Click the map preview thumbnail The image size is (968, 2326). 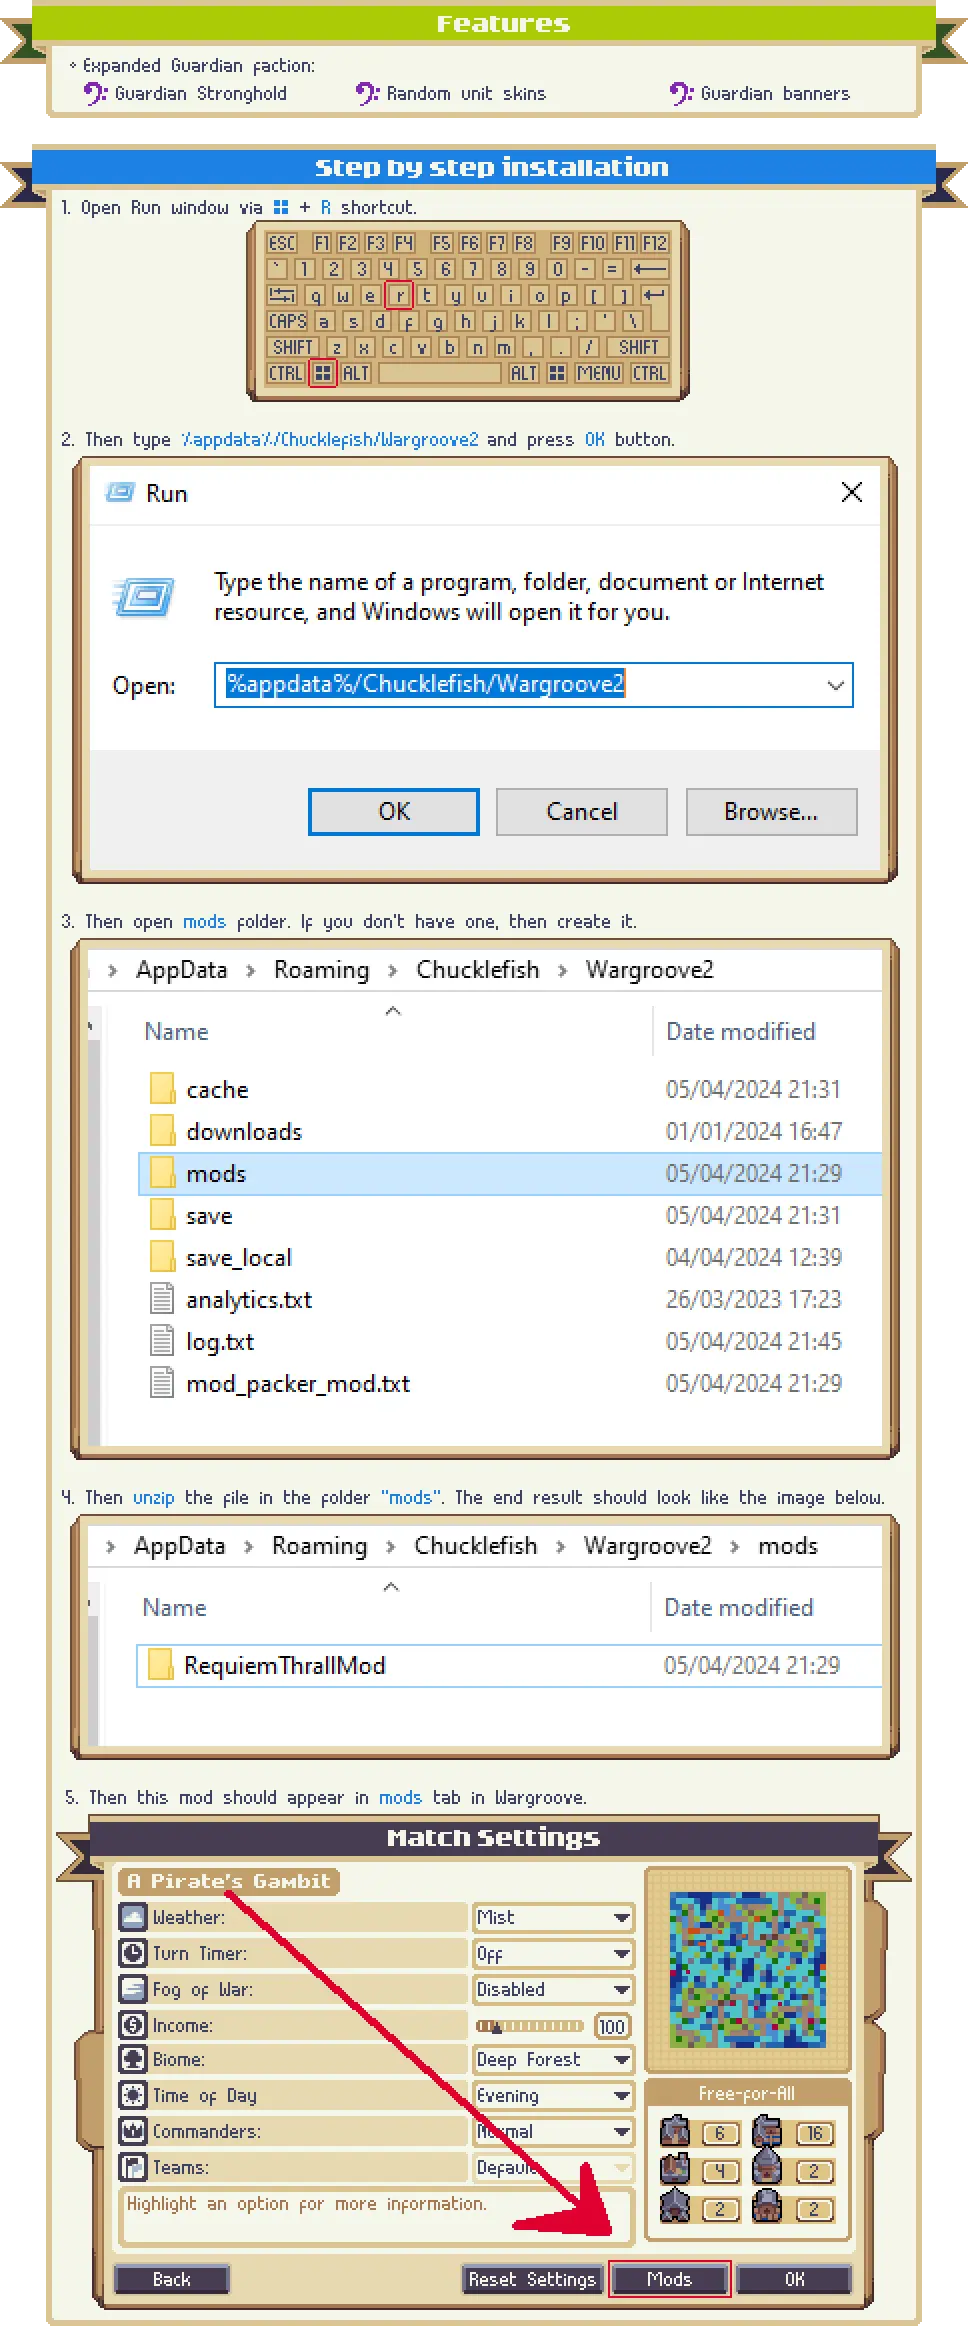pyautogui.click(x=748, y=1969)
